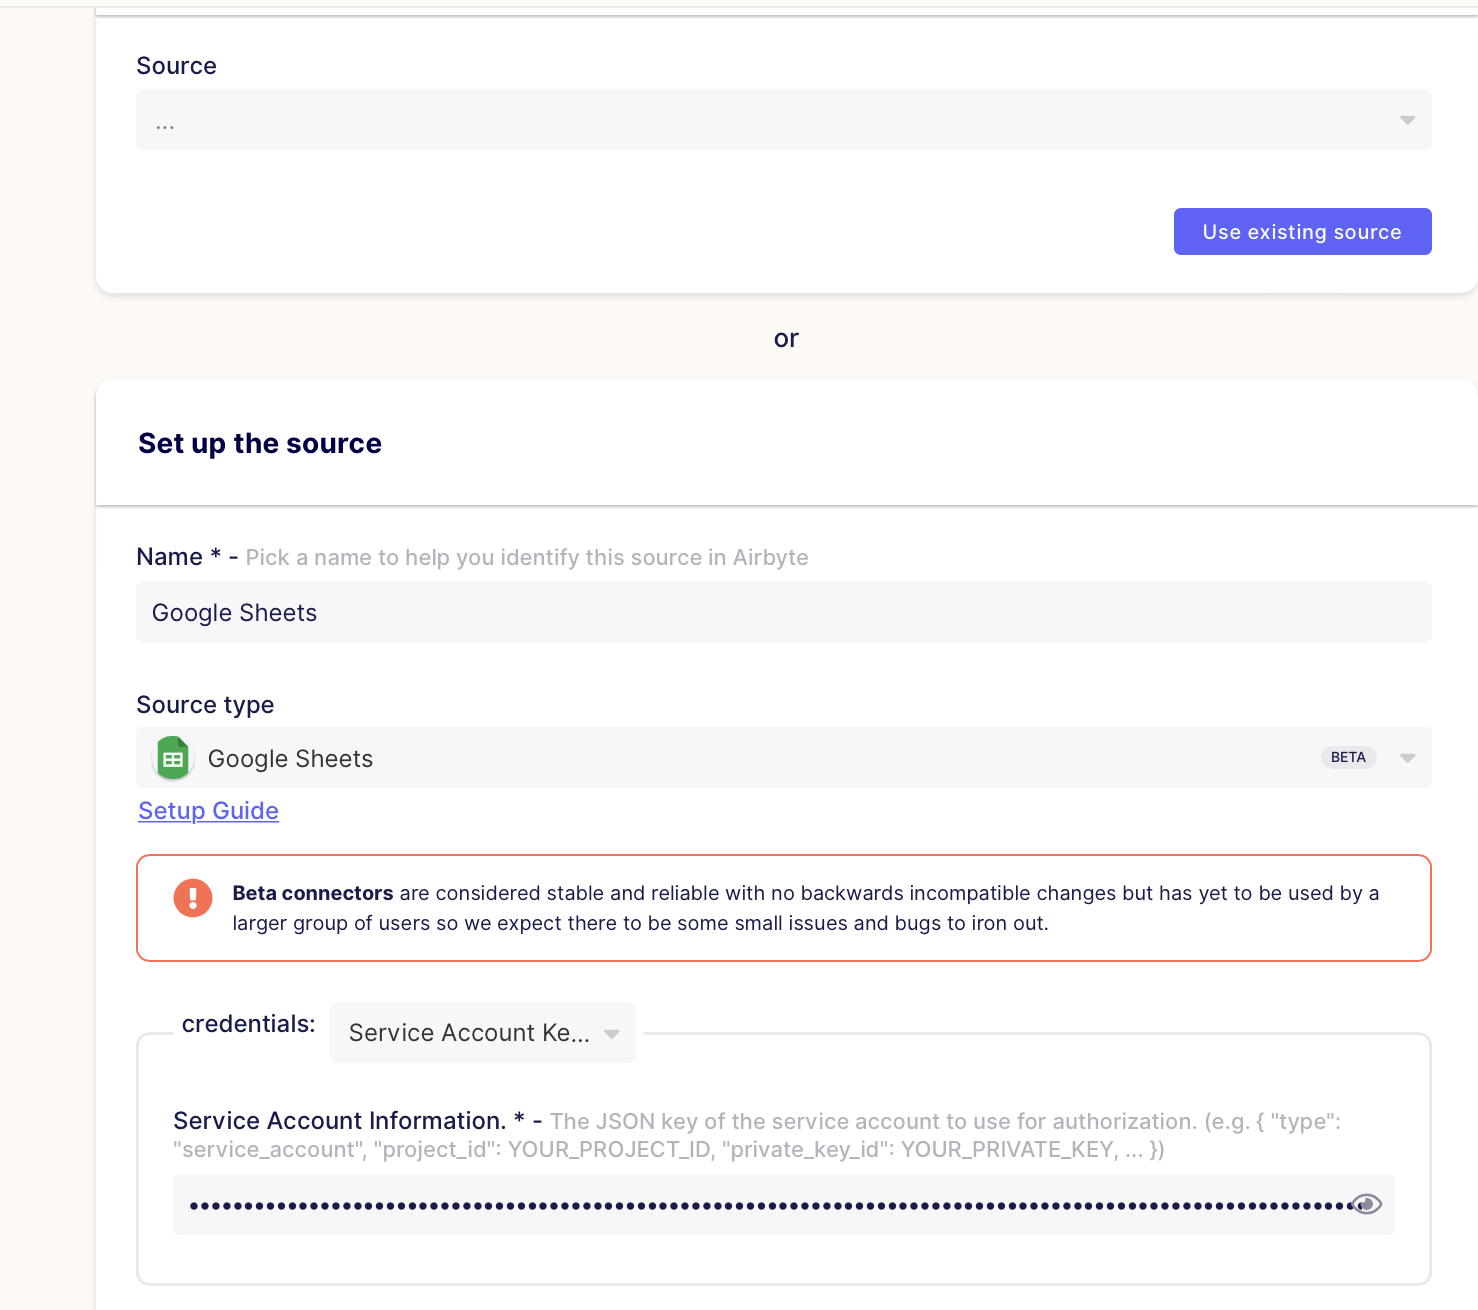This screenshot has width=1478, height=1310.
Task: Open the credentials Service Account Key dropdown
Action: coord(483,1033)
